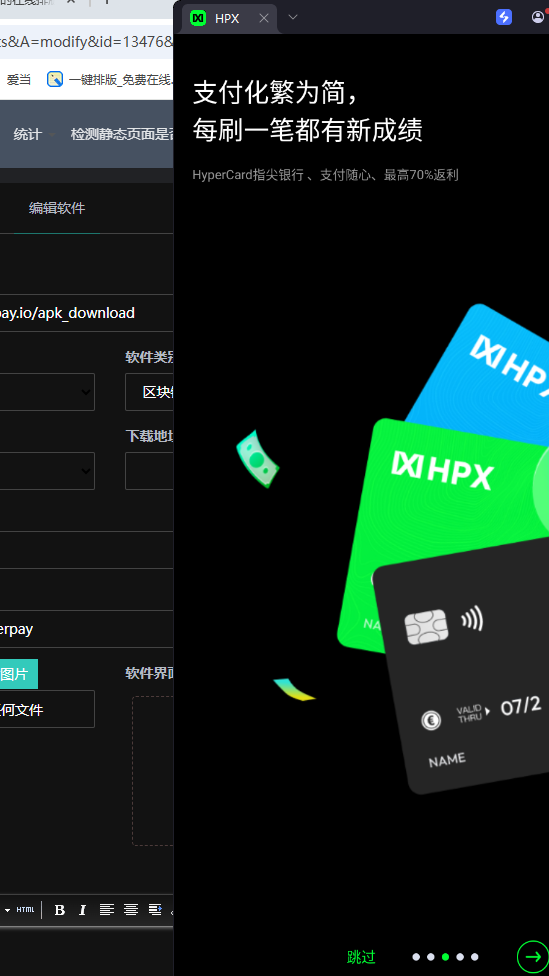This screenshot has width=549, height=976.
Task: Switch to the 编辑软件 tab
Action: tap(57, 209)
